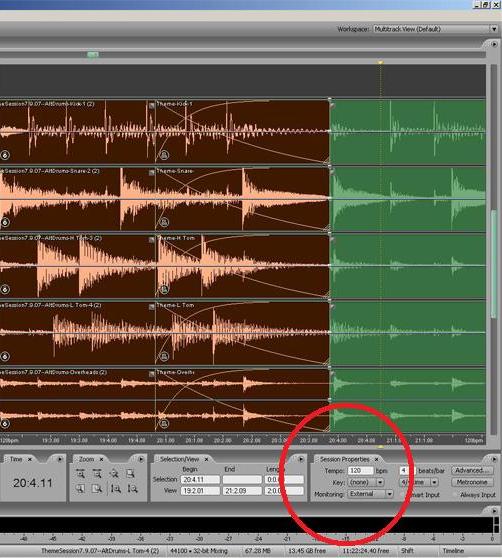The width and height of the screenshot is (502, 558).
Task: Click Zoom In Horizontally icon in Zoom panel
Action: 80,474
